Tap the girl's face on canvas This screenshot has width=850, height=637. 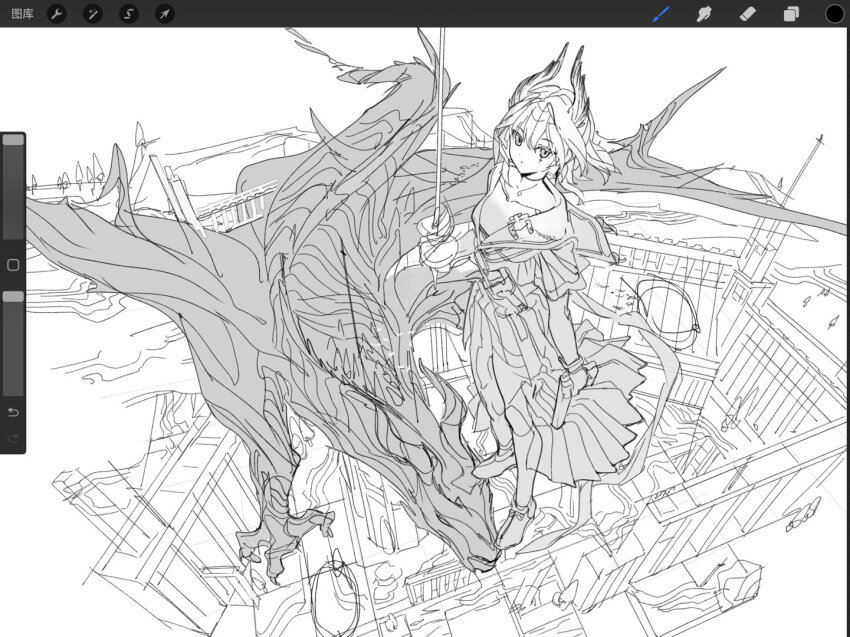[530, 150]
